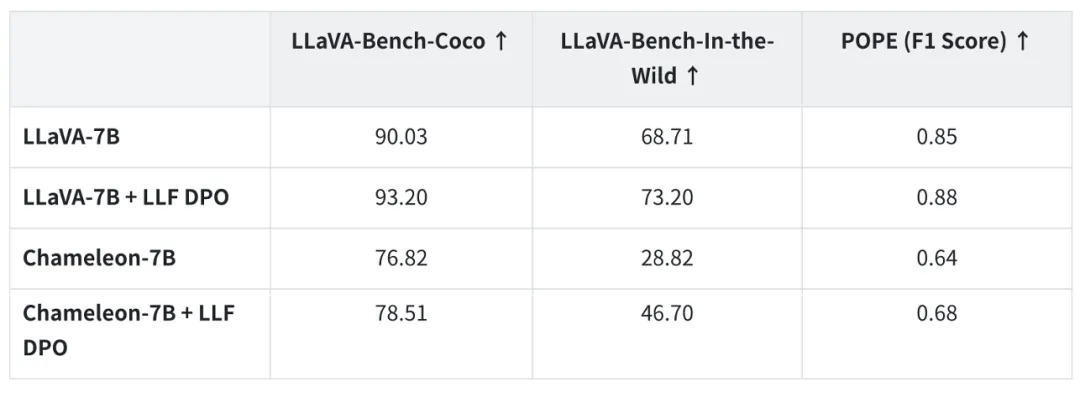Select the LLaVA-7B row label
Screen dimensions: 1080x398
click(71, 137)
